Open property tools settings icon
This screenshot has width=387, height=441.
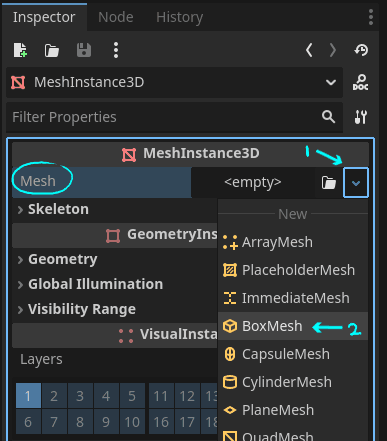pos(361,117)
